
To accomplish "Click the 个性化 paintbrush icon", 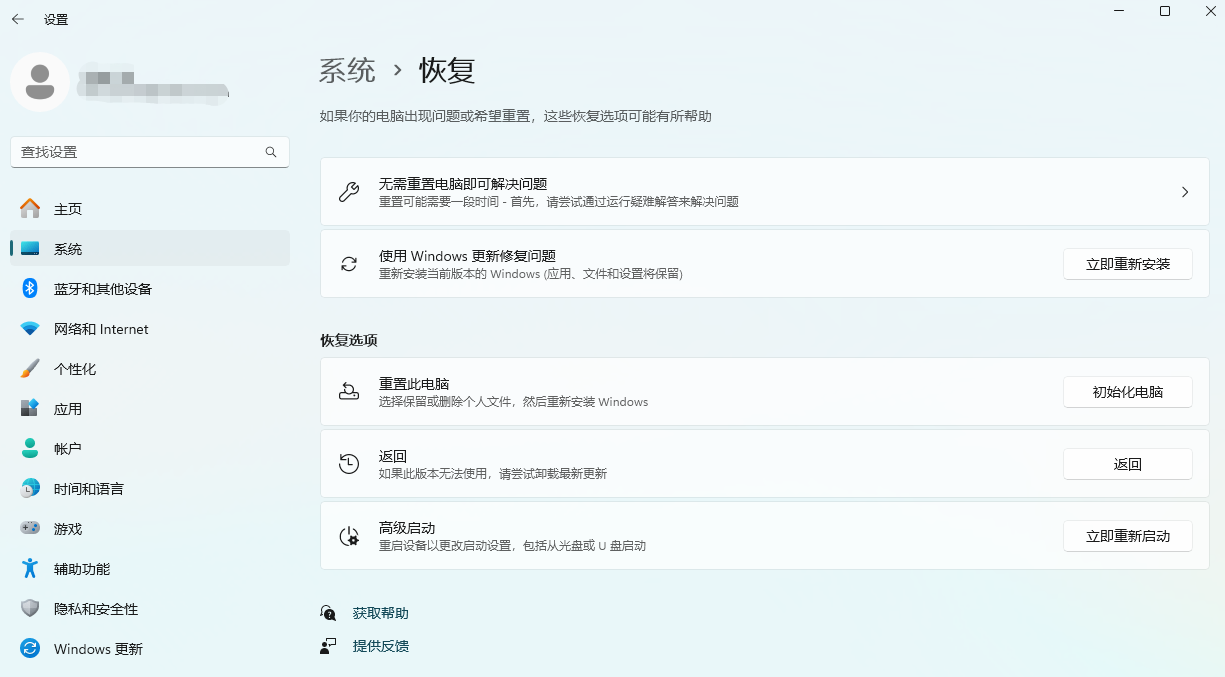I will click(x=30, y=369).
